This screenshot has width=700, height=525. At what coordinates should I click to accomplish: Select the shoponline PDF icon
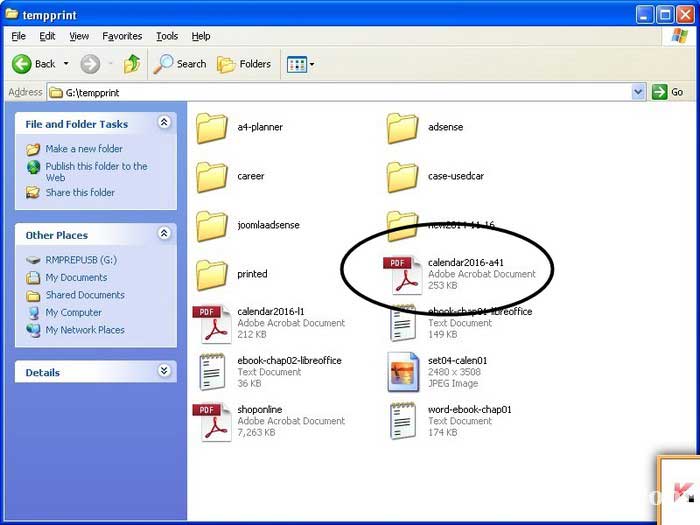(x=212, y=422)
